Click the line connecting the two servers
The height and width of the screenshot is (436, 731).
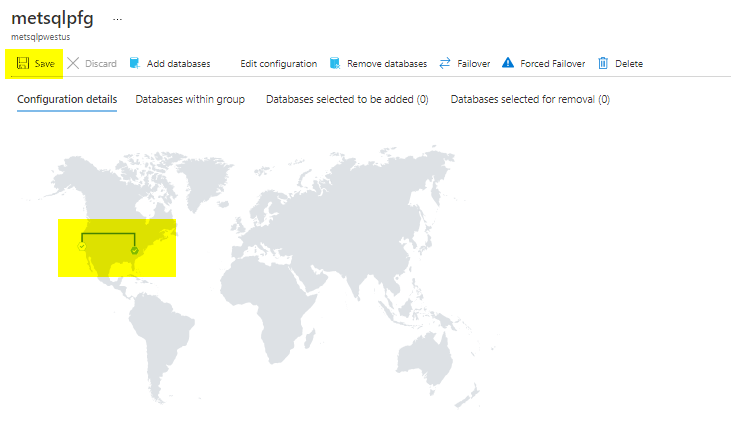point(108,234)
